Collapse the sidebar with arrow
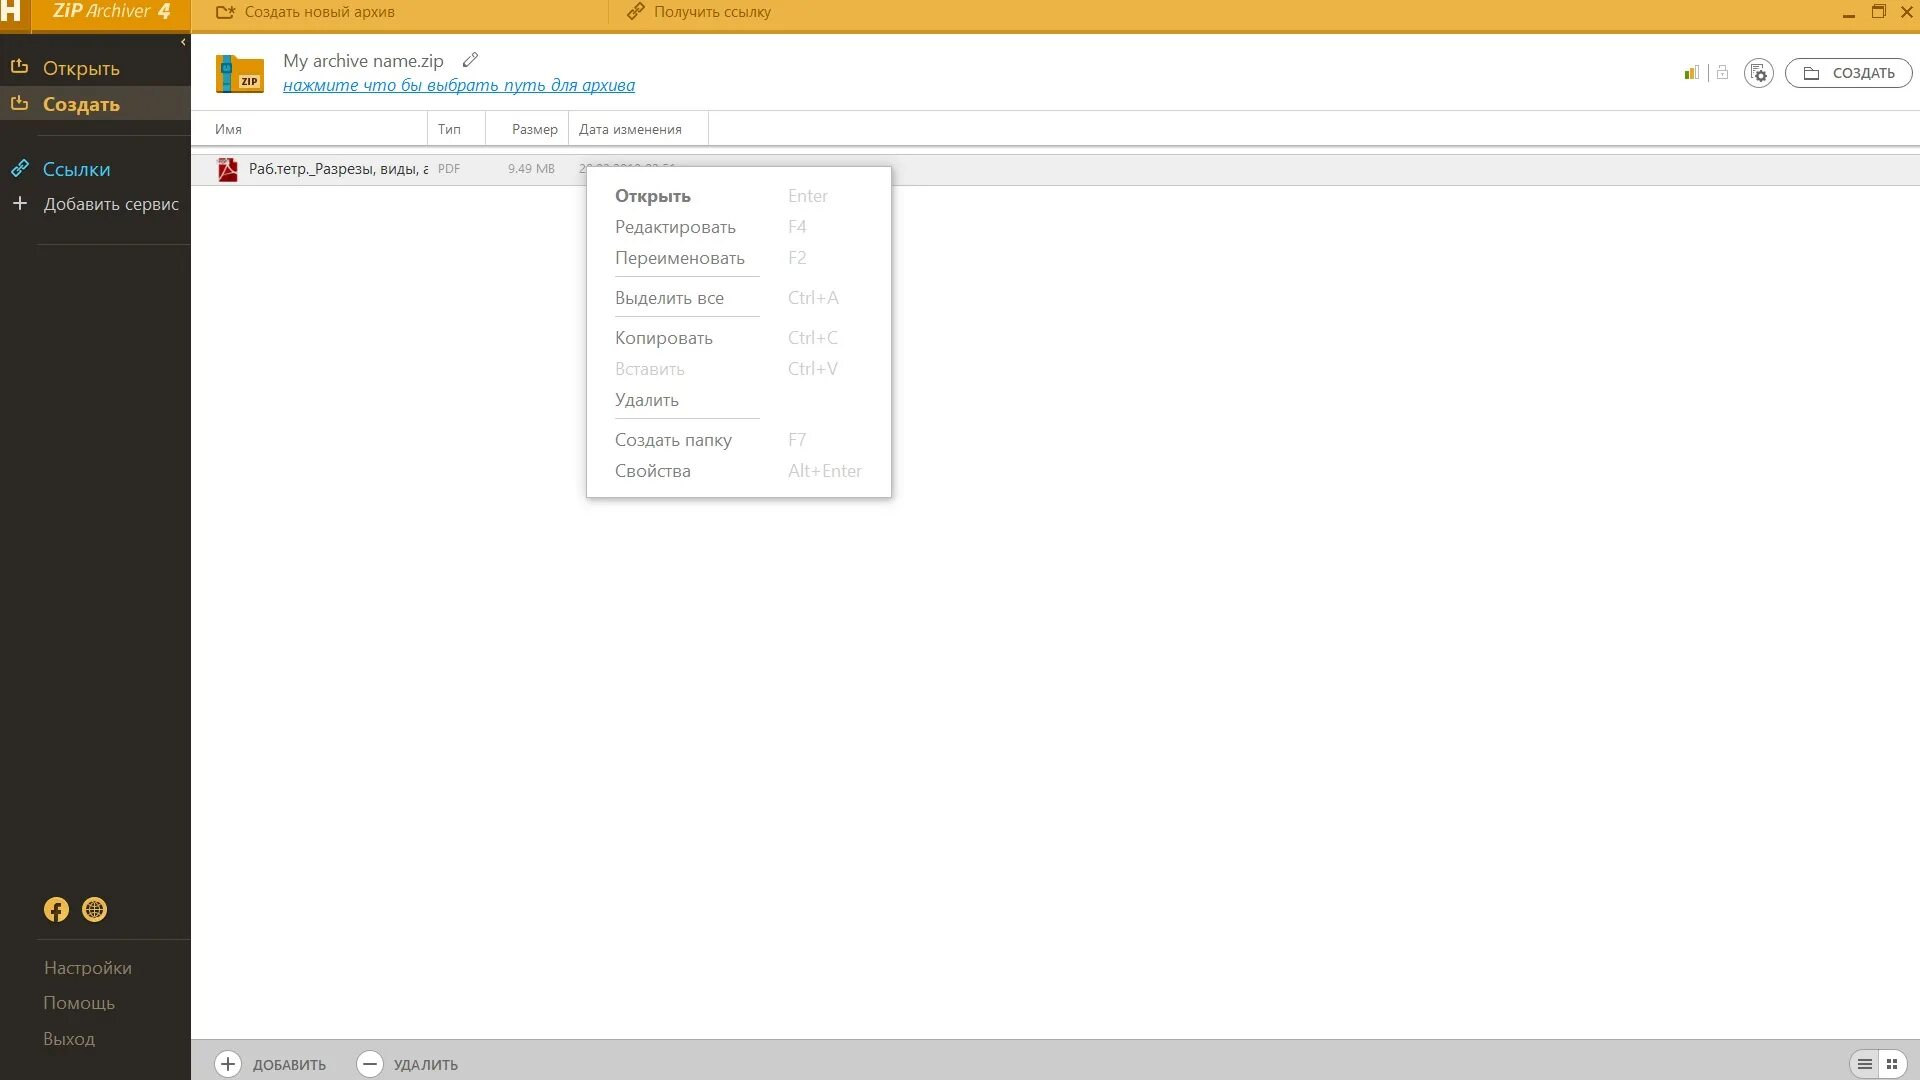The height and width of the screenshot is (1080, 1920). 183,42
